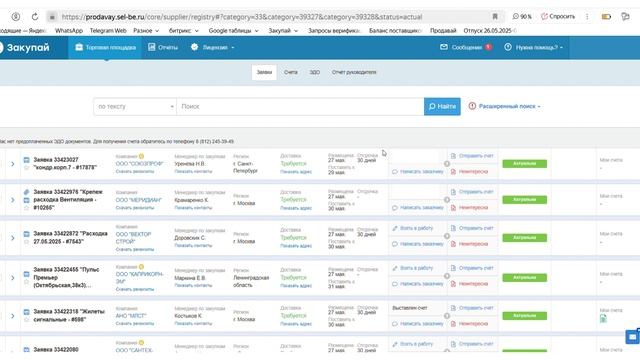Click Скачать реквизиты under АНО "МЛСТ"
The height and width of the screenshot is (360, 640).
(x=135, y=323)
